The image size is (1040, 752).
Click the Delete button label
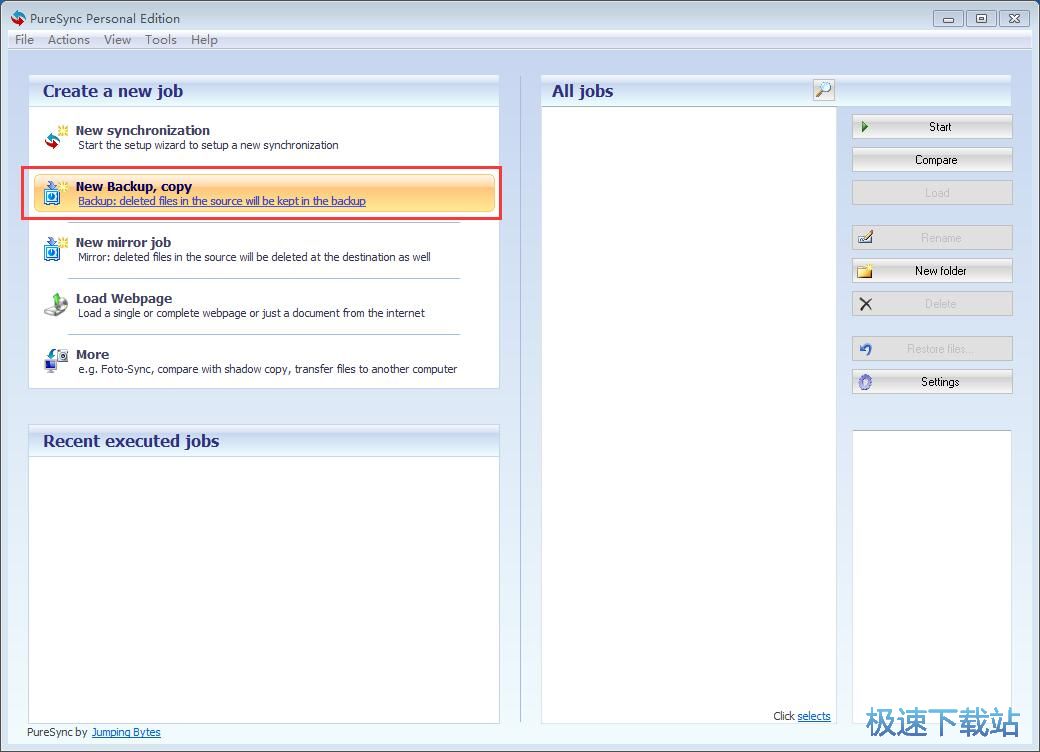pos(941,304)
